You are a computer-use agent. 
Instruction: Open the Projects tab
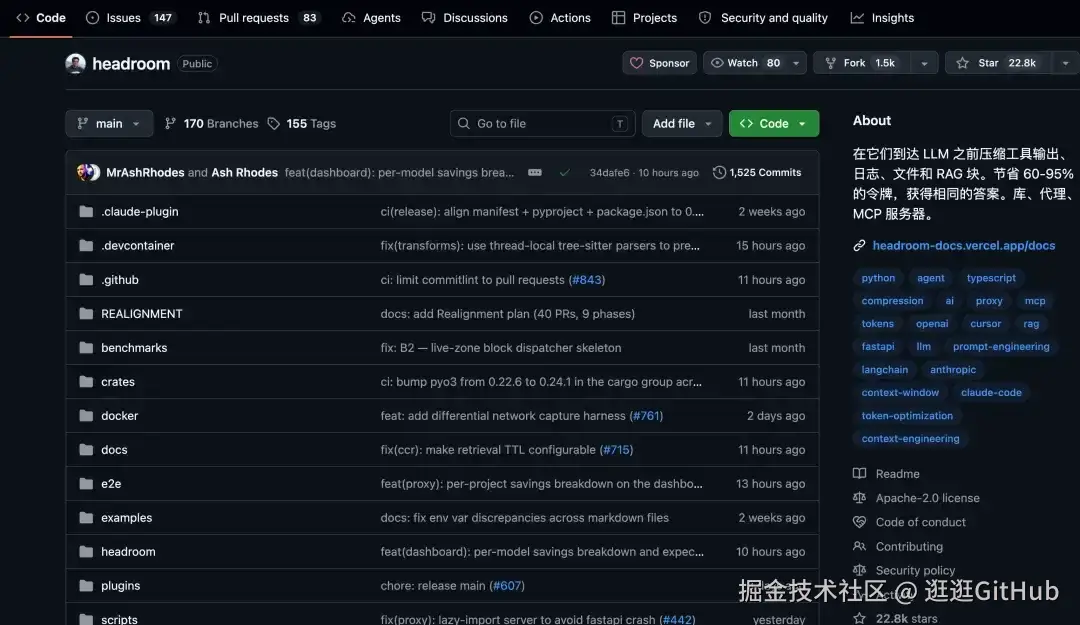[645, 18]
